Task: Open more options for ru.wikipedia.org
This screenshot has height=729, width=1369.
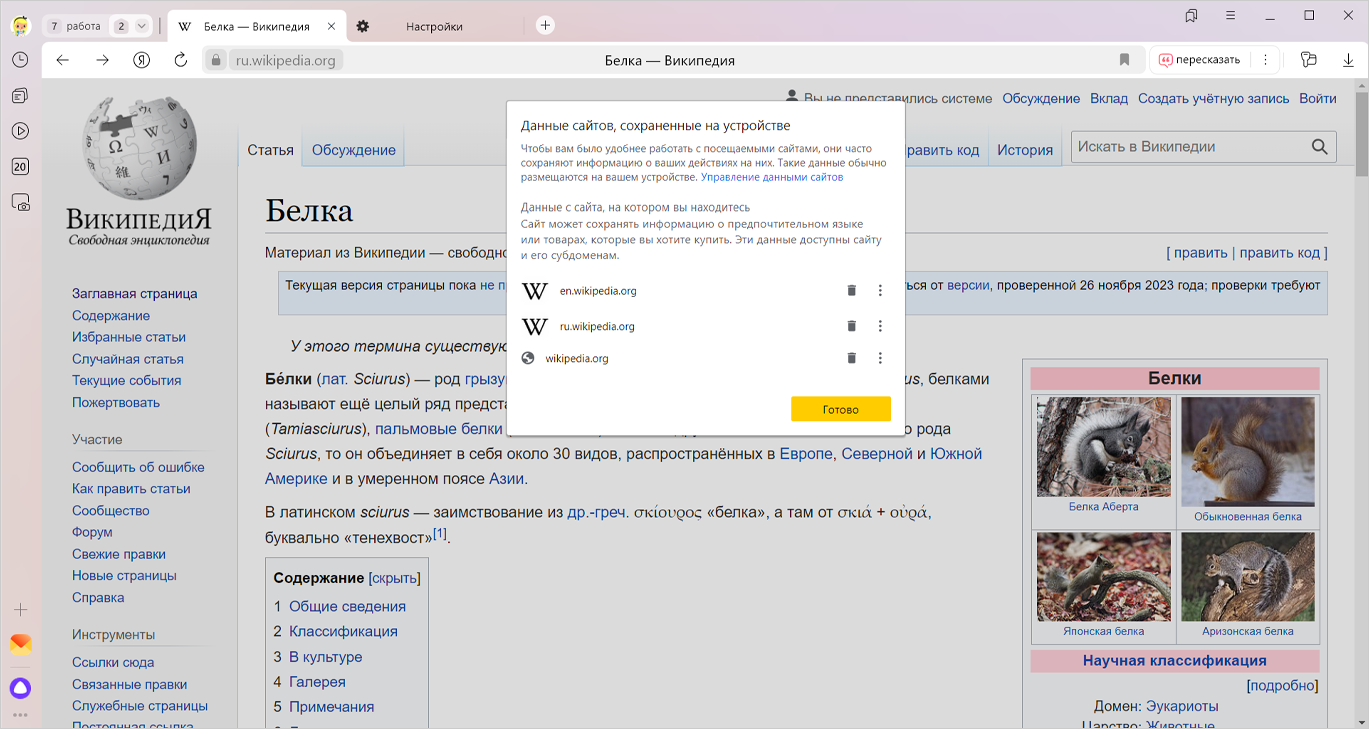Action: click(x=880, y=326)
